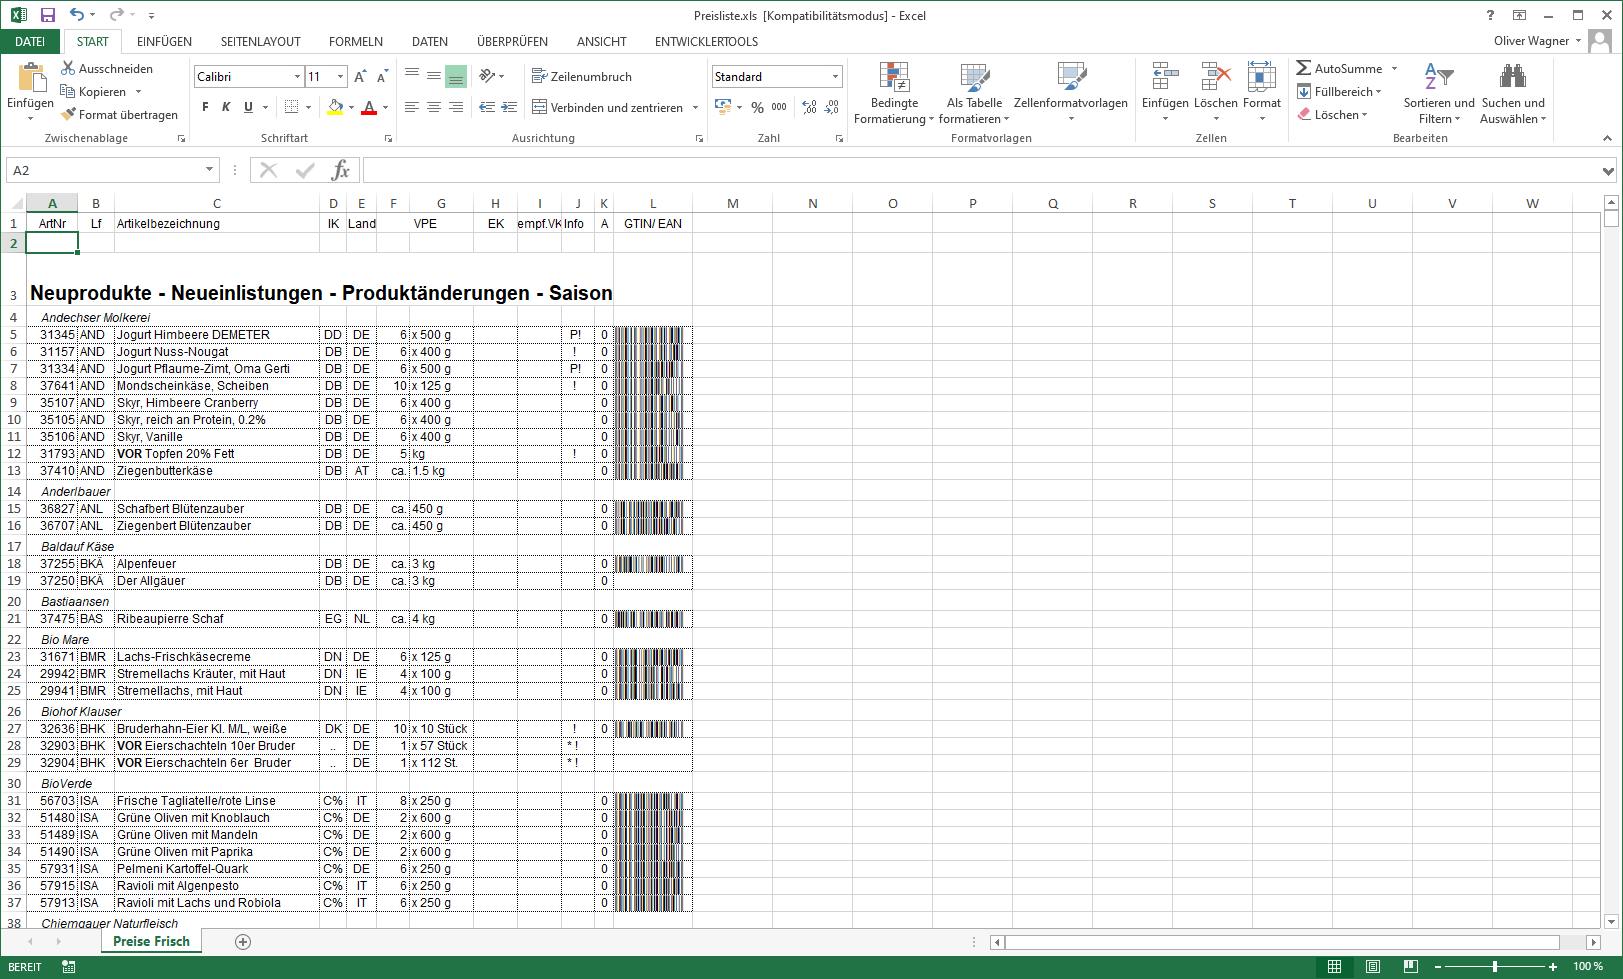Apply fill color bucket
1623x979 pixels.
tap(336, 107)
